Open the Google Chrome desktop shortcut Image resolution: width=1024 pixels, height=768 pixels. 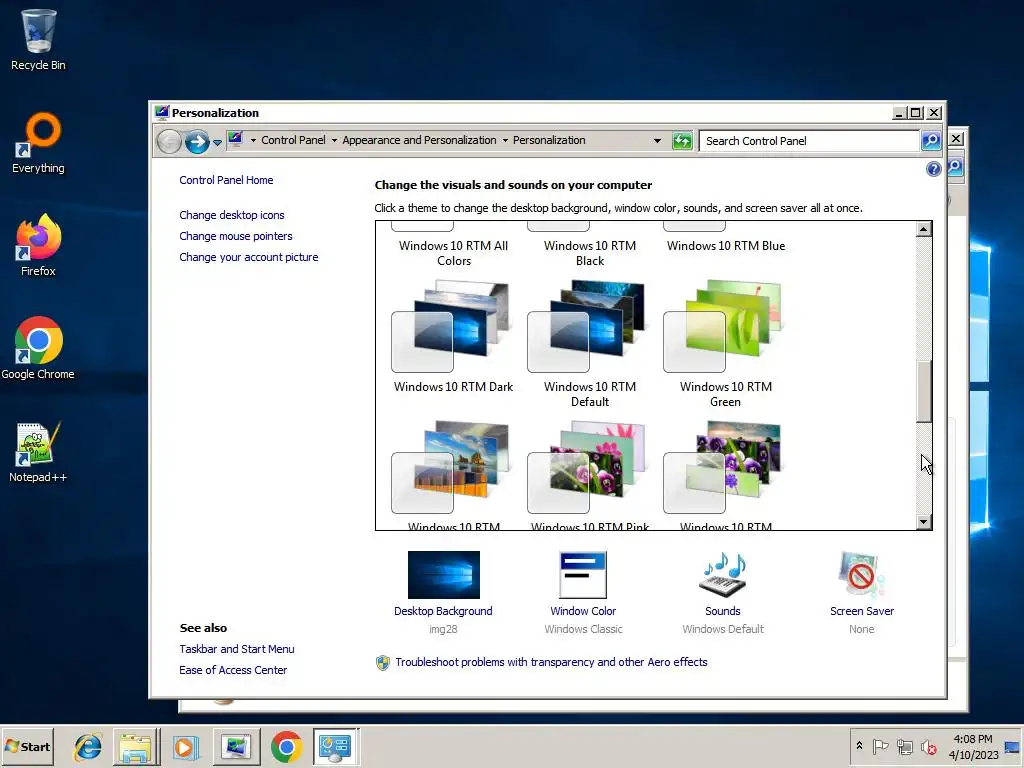pos(38,348)
